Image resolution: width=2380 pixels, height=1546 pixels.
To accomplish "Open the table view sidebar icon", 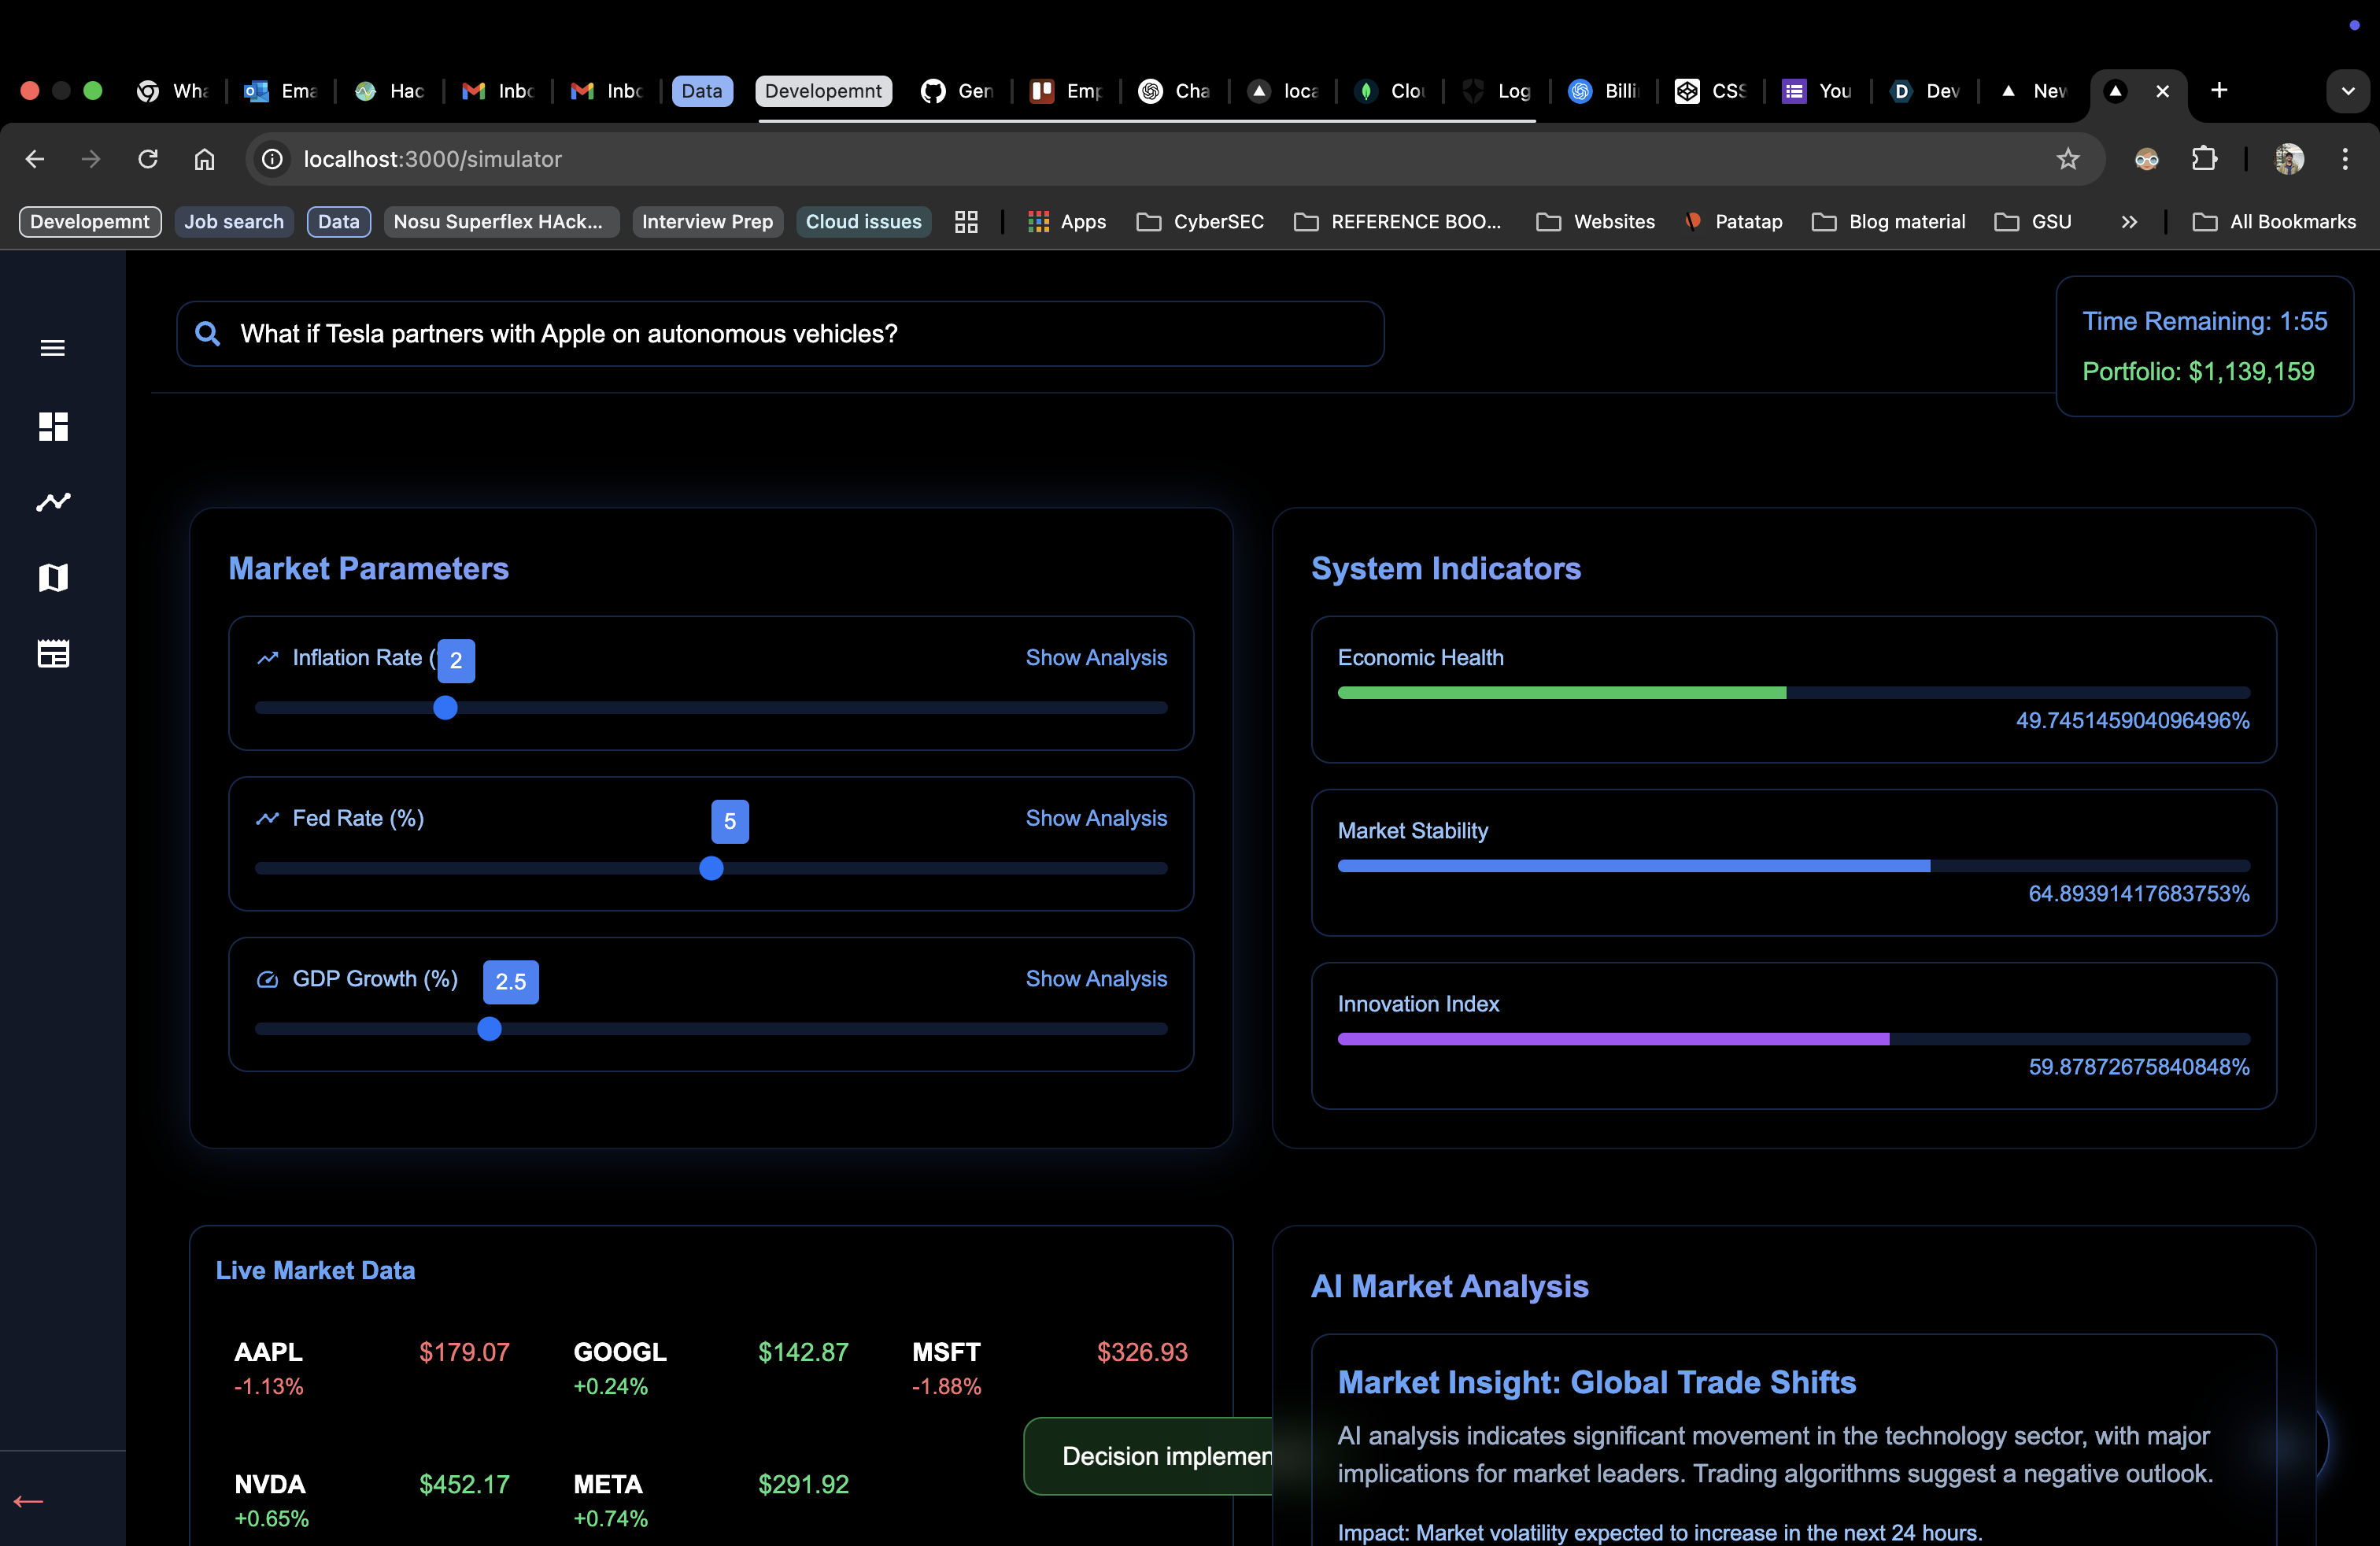I will 53,654.
